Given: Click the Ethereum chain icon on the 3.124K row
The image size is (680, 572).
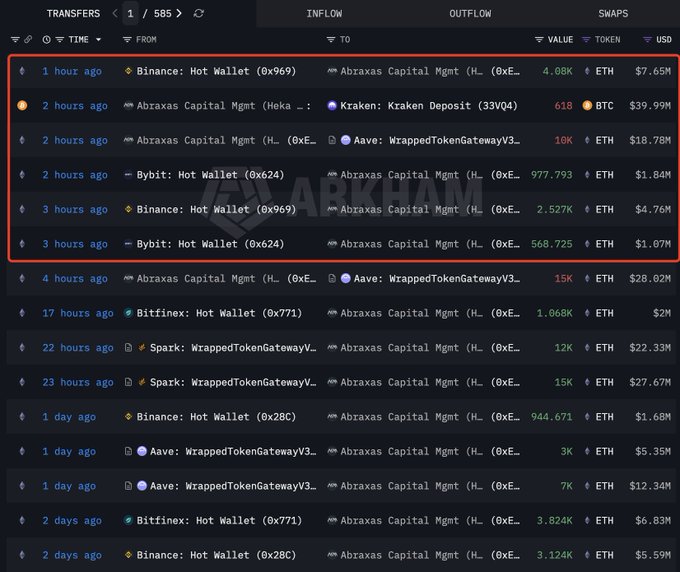Looking at the screenshot, I should click(x=22, y=555).
